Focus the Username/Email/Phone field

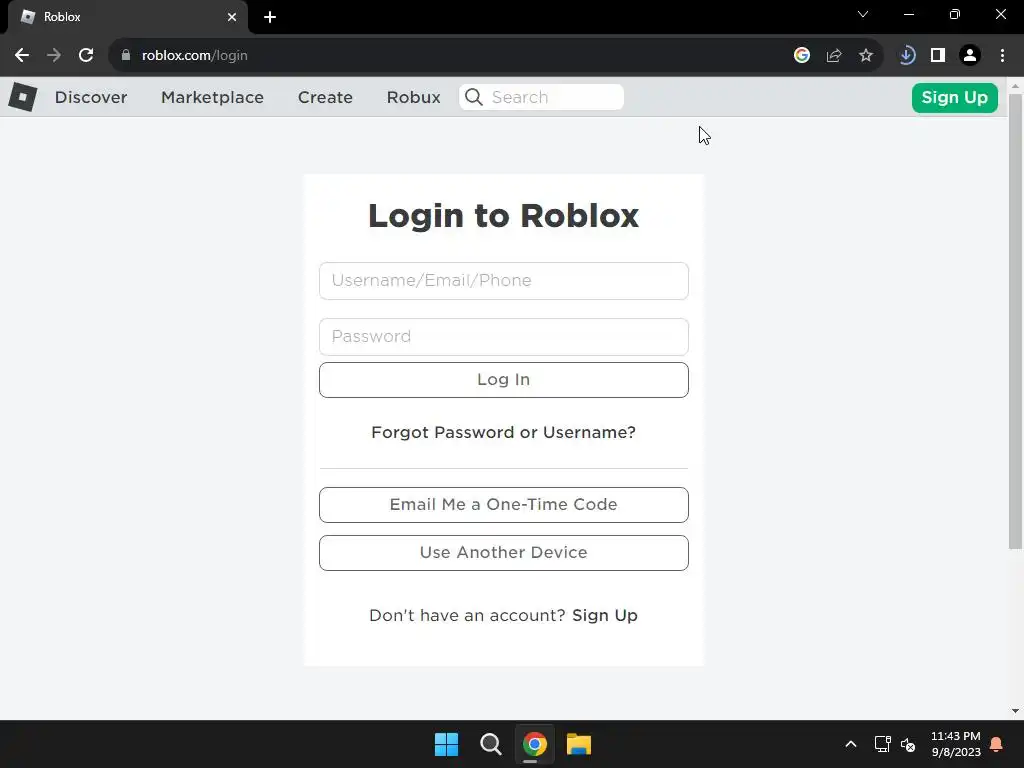[504, 281]
